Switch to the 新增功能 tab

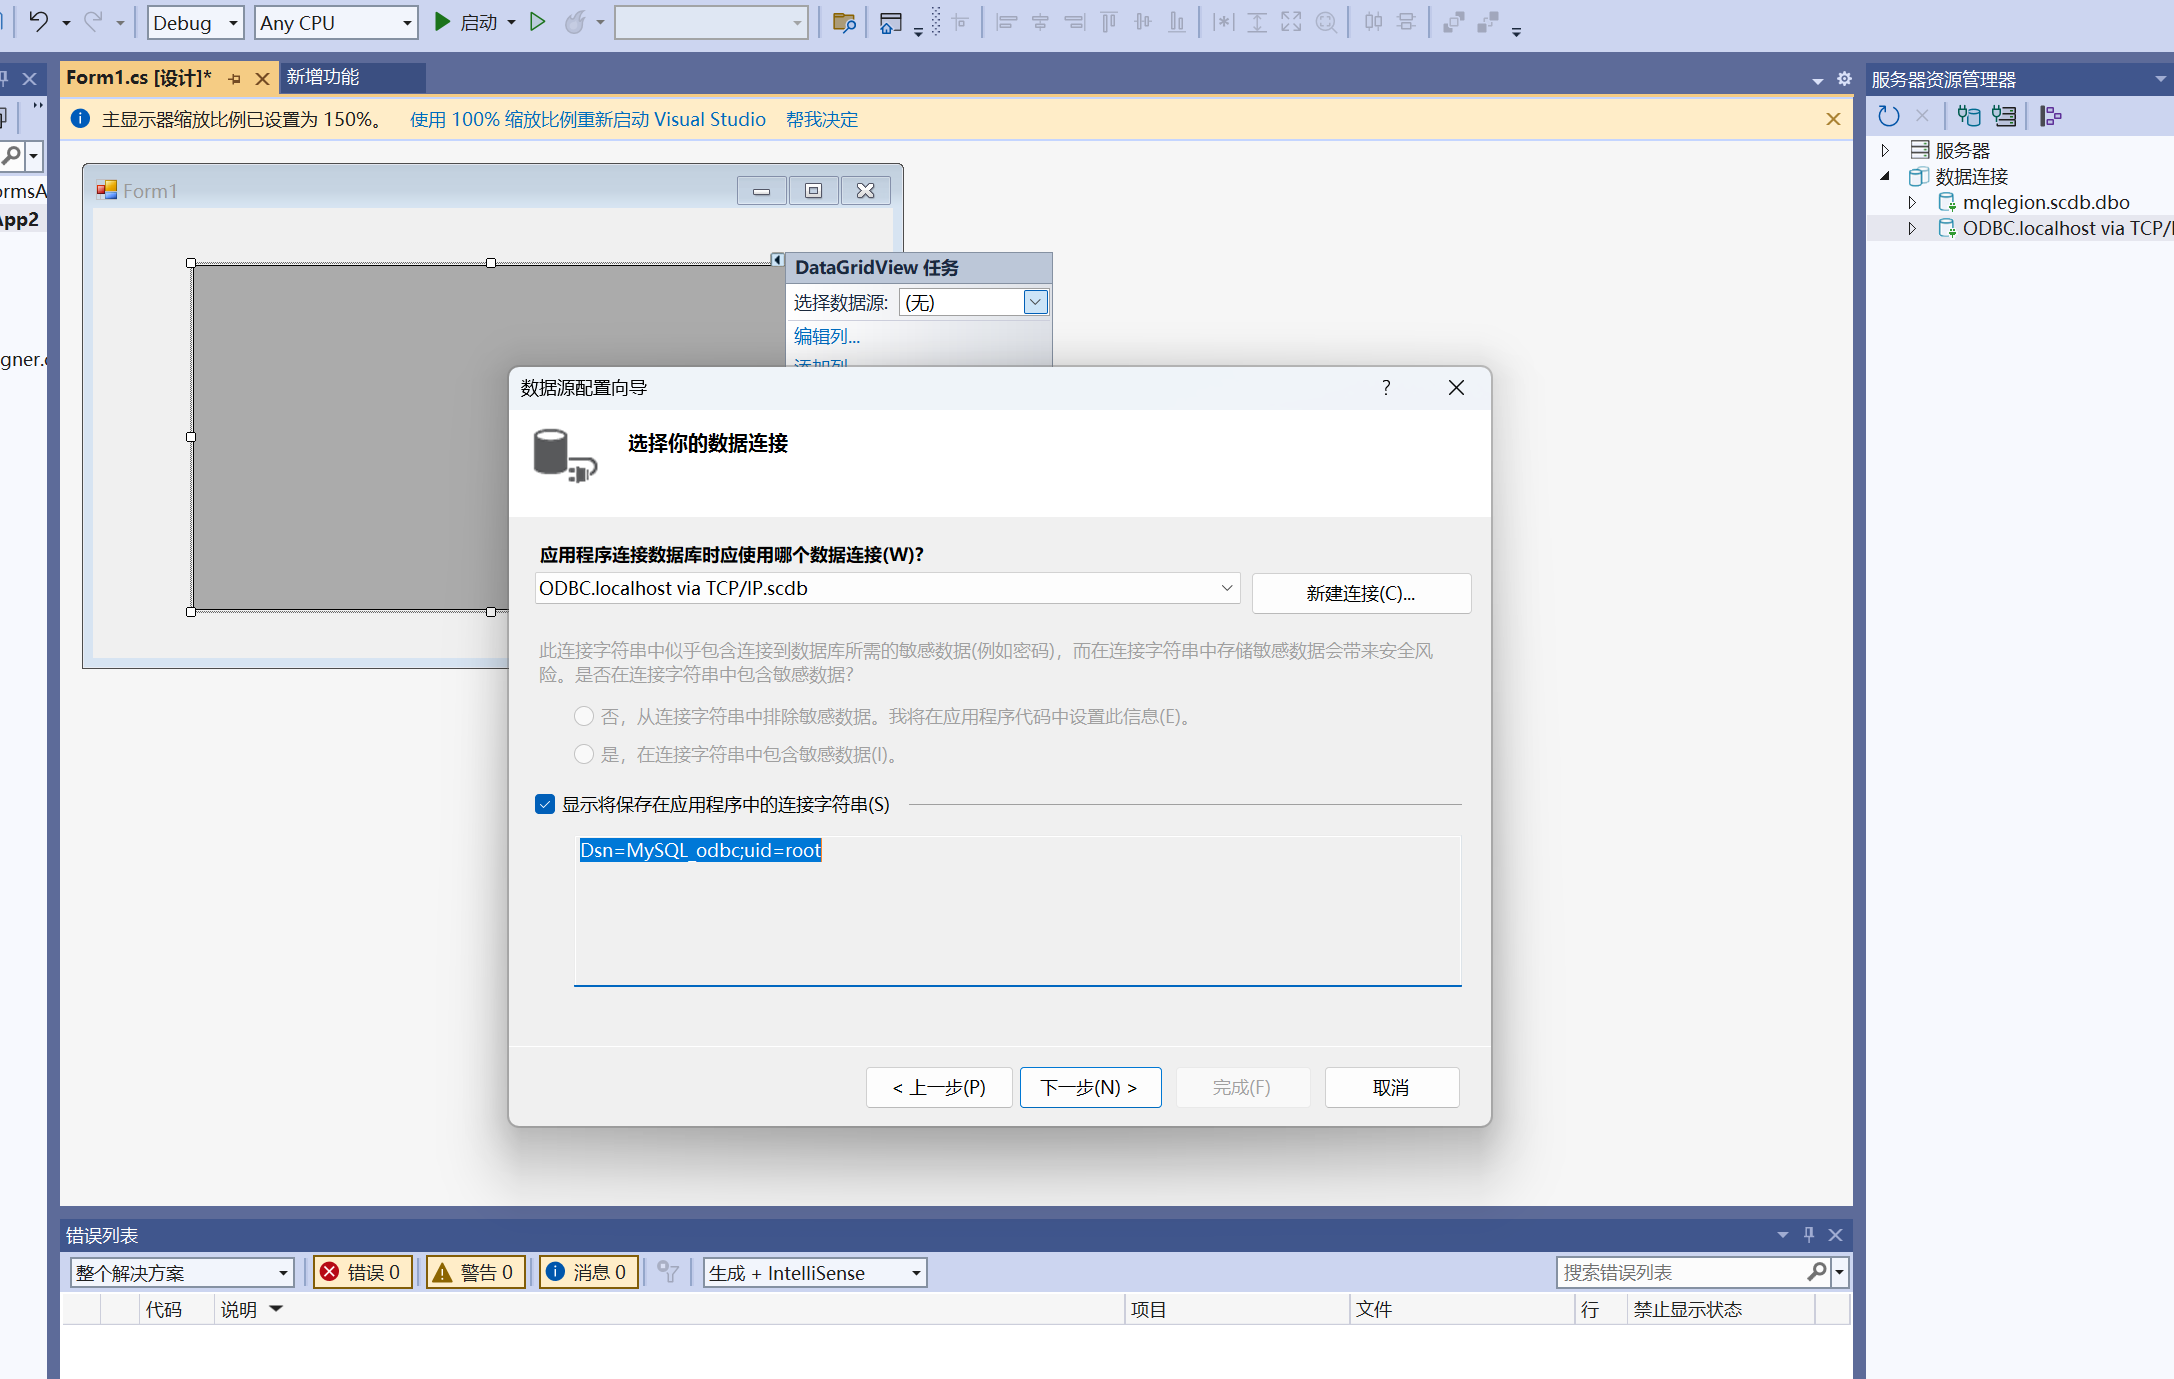point(323,77)
